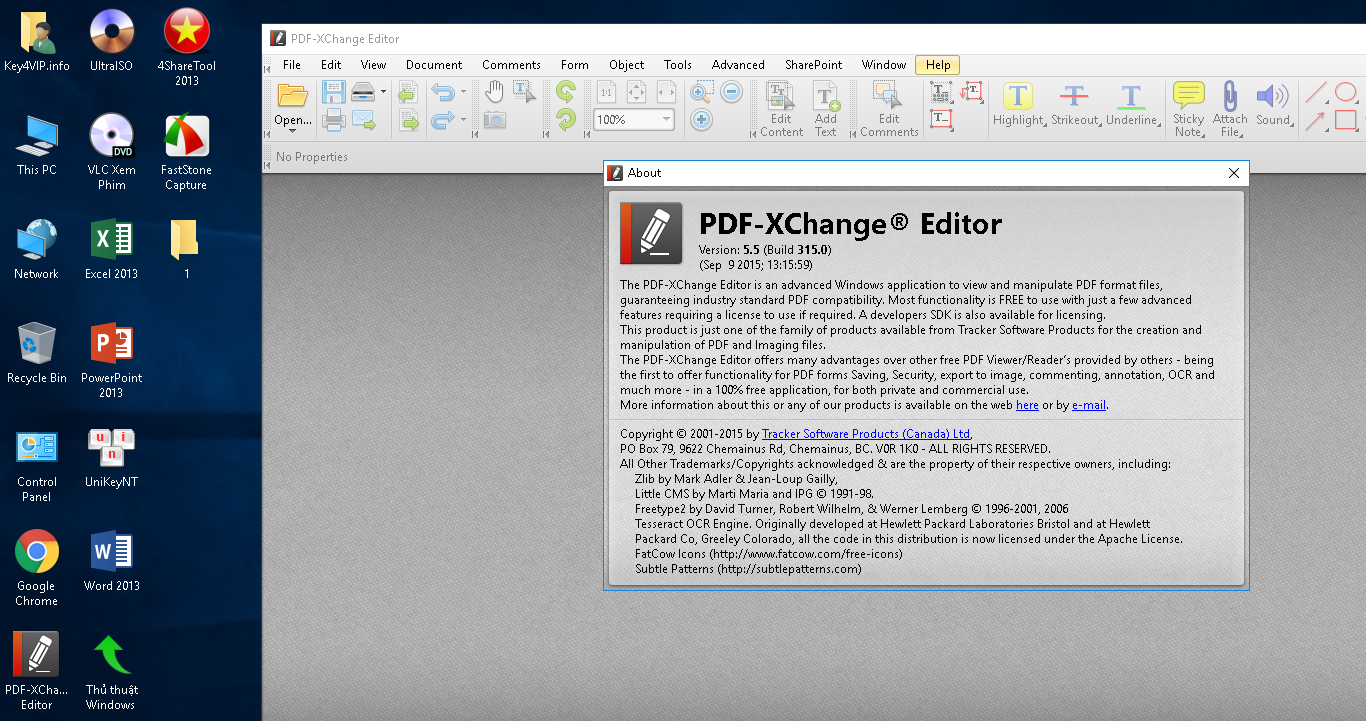This screenshot has height=721, width=1366.
Task: Select the Arrow drawing tool
Action: [1316, 121]
